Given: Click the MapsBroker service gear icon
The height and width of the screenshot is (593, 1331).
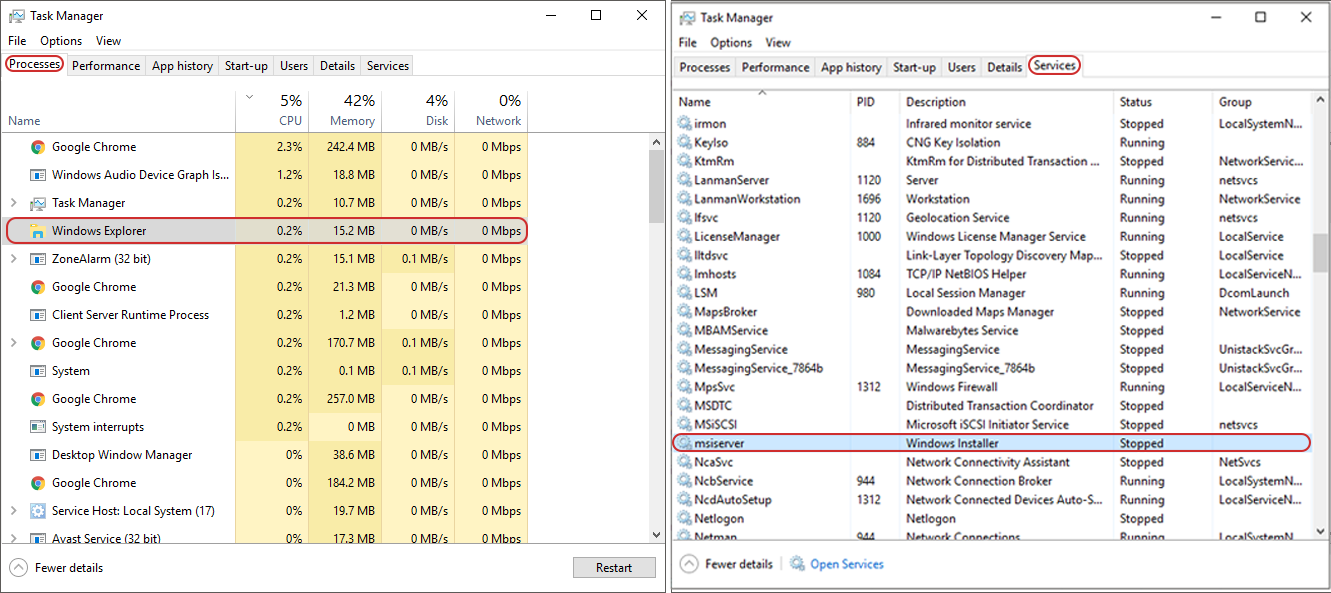Looking at the screenshot, I should 685,312.
